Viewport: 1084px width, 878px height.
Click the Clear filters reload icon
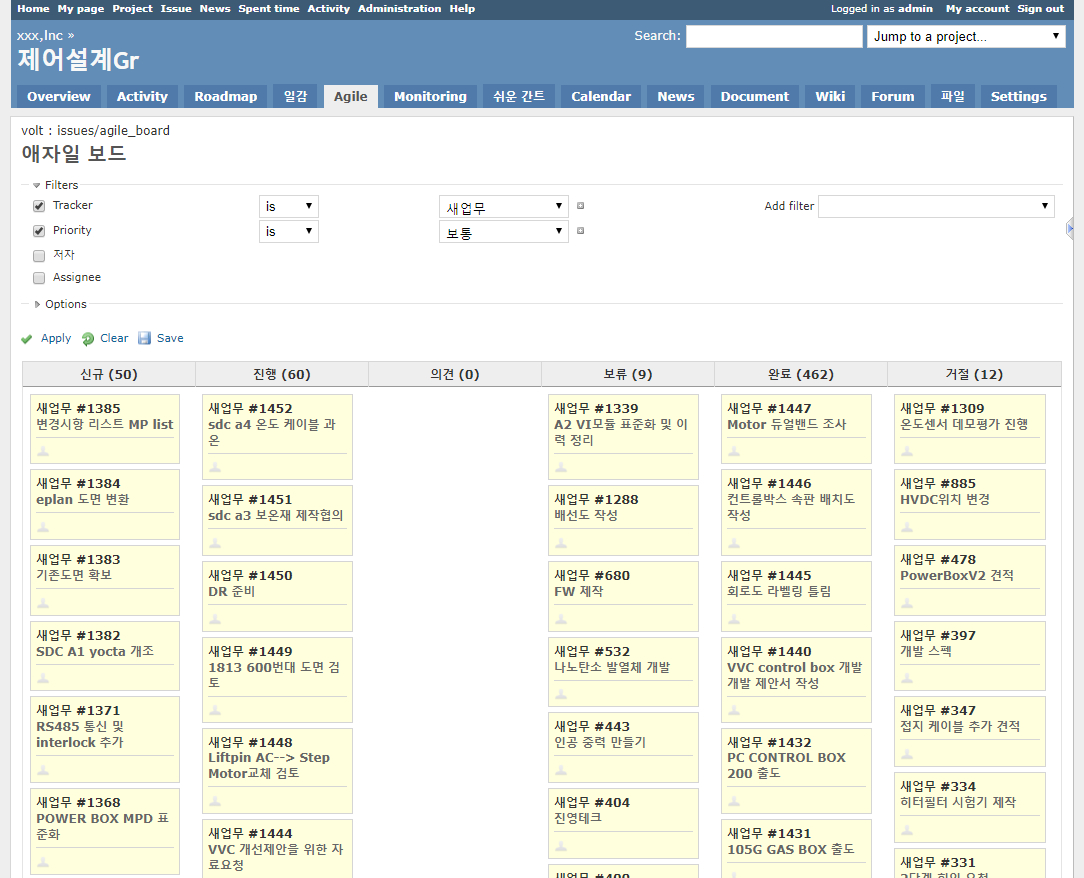88,339
